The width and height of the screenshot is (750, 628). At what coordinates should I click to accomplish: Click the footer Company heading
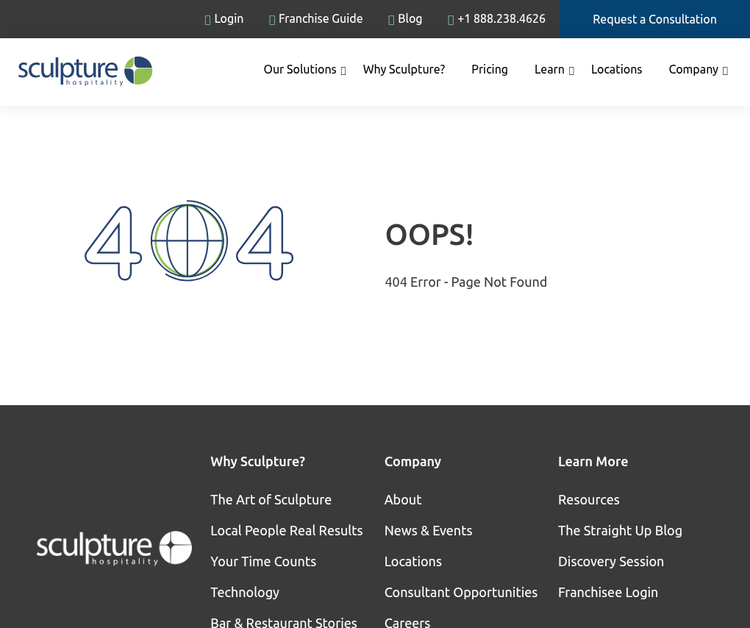click(413, 462)
